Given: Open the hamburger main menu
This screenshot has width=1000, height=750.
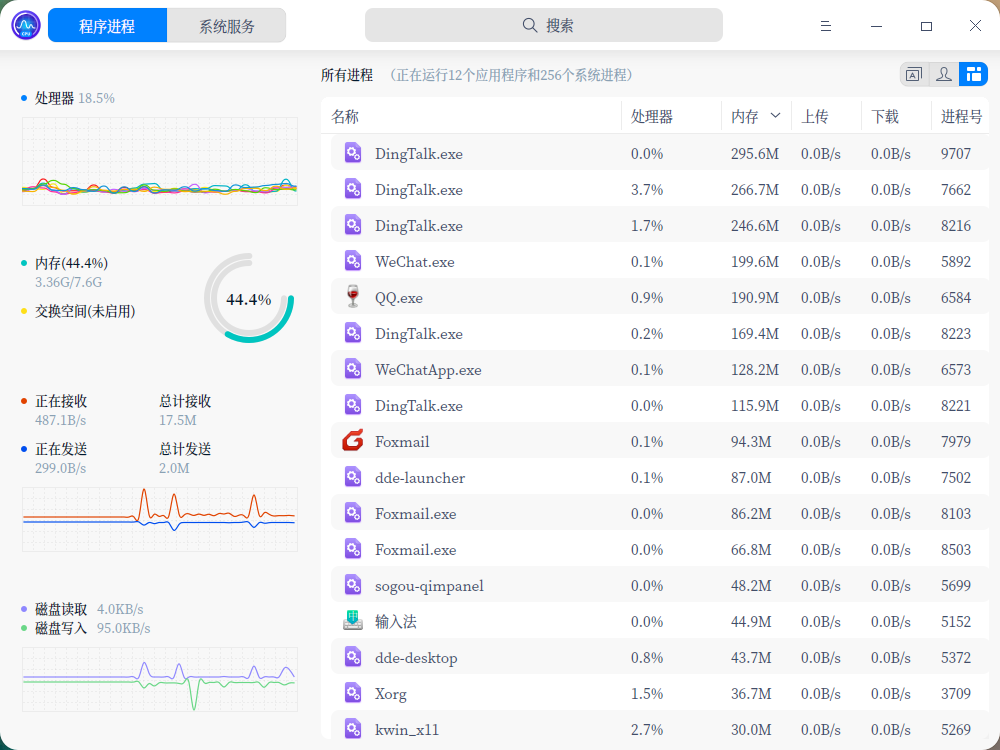Looking at the screenshot, I should [825, 26].
